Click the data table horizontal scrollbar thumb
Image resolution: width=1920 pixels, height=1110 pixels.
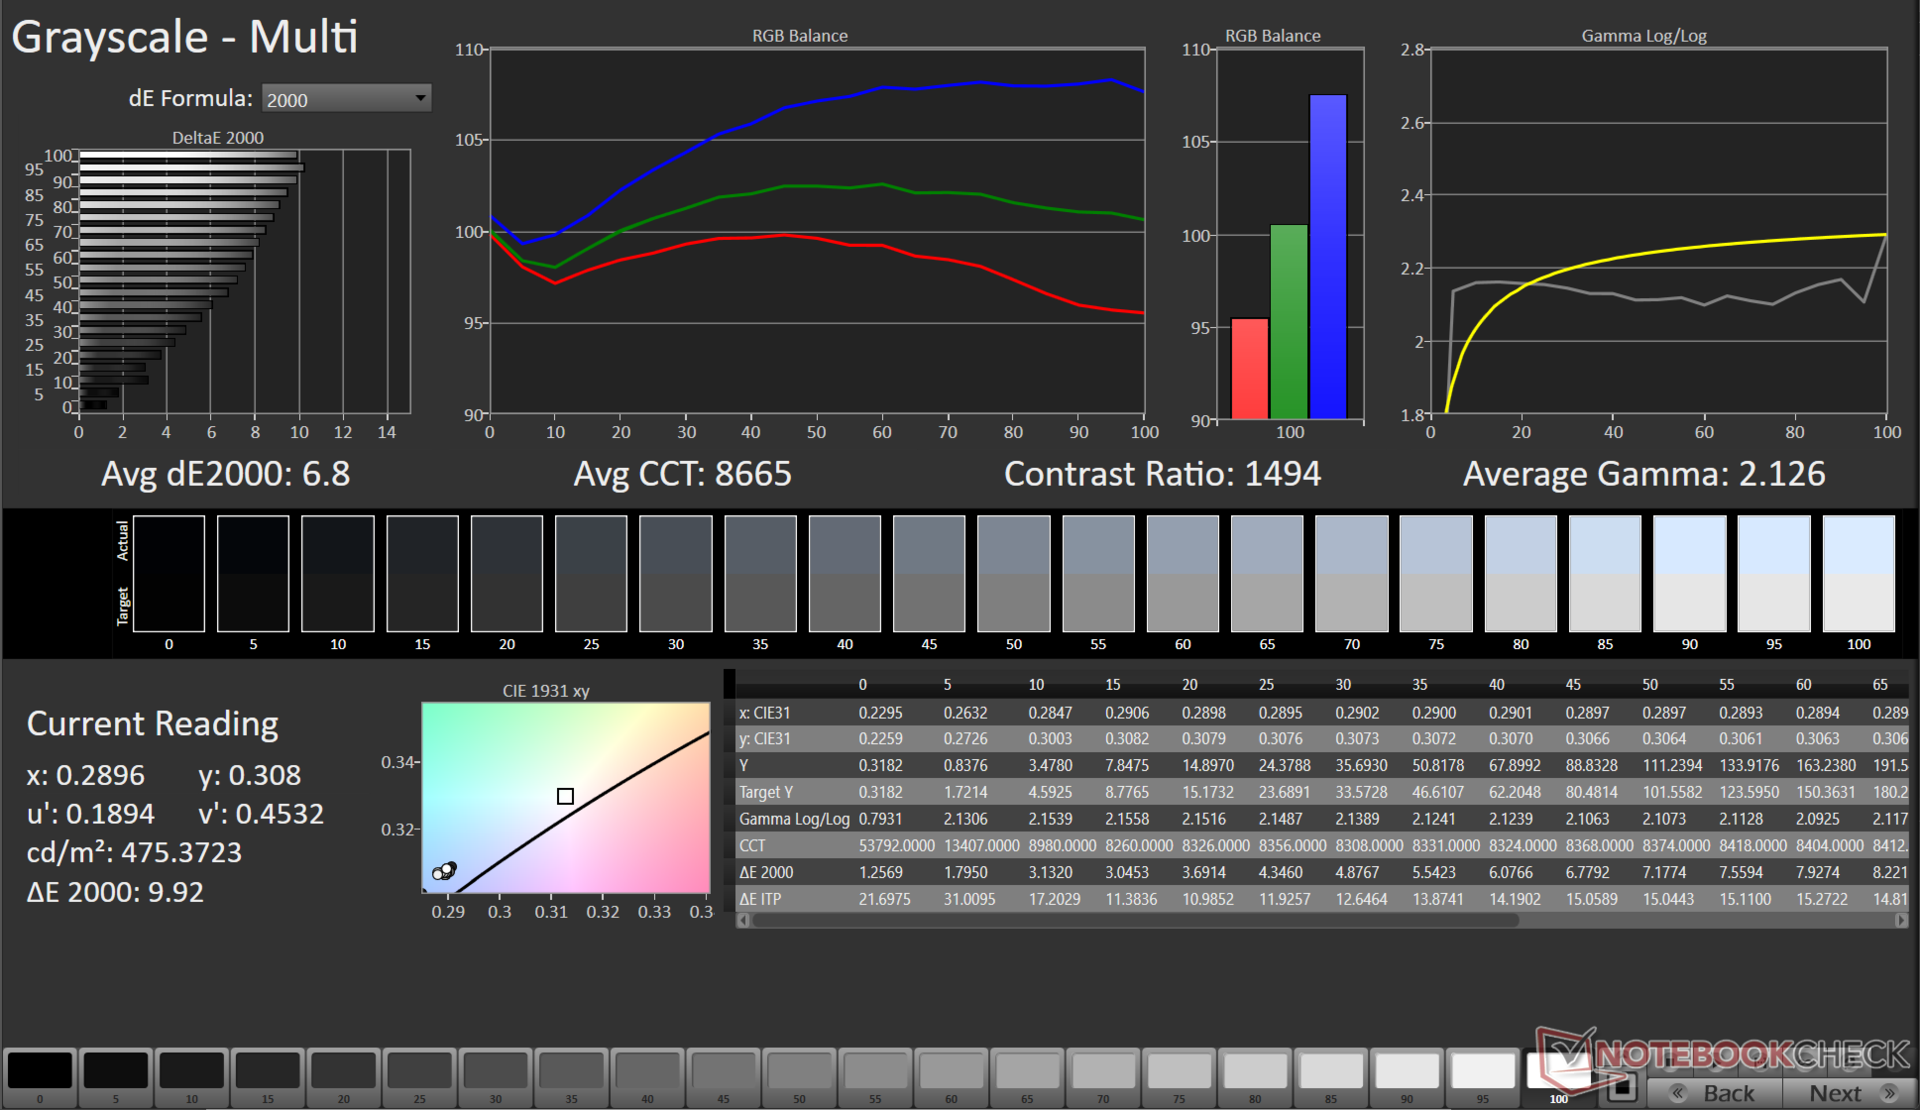pyautogui.click(x=1135, y=921)
